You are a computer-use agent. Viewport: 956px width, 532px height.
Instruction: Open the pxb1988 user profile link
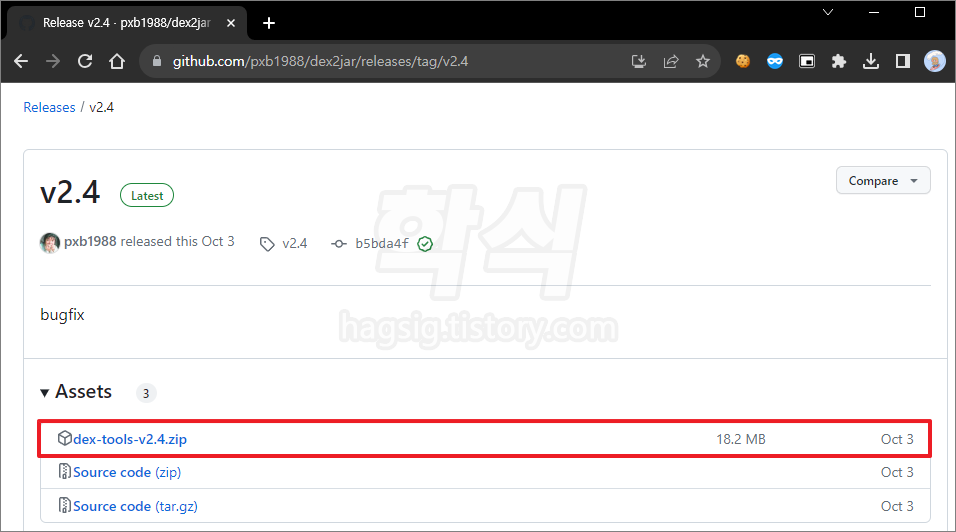(90, 241)
